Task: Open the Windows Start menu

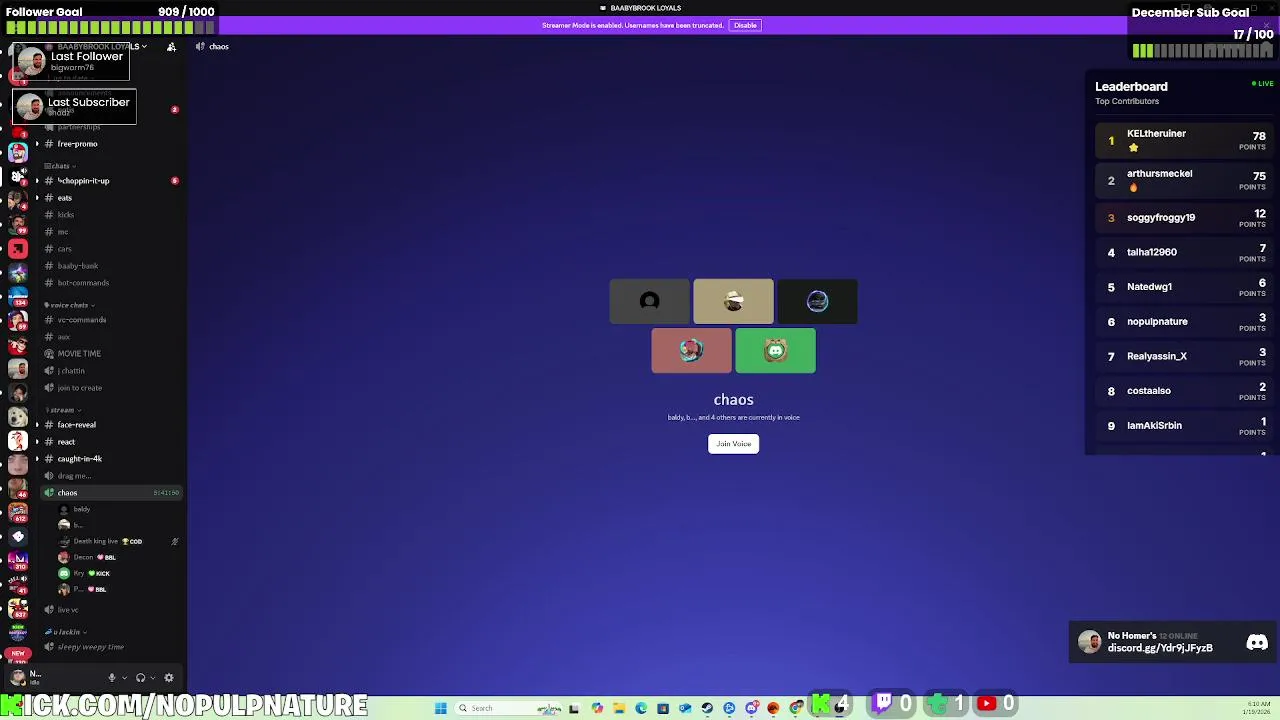Action: pyautogui.click(x=441, y=708)
